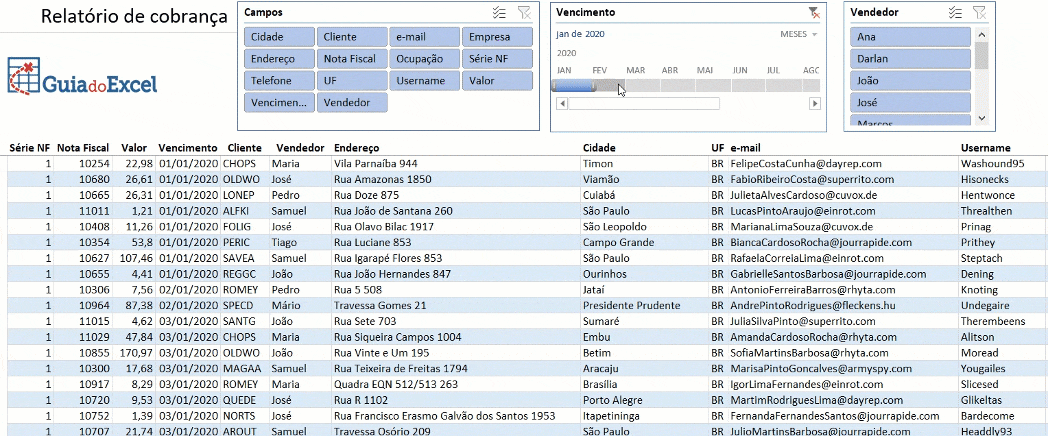The height and width of the screenshot is (436, 1048).
Task: Click the Vendedor slicer scrollbar thumb
Action: pyautogui.click(x=981, y=55)
